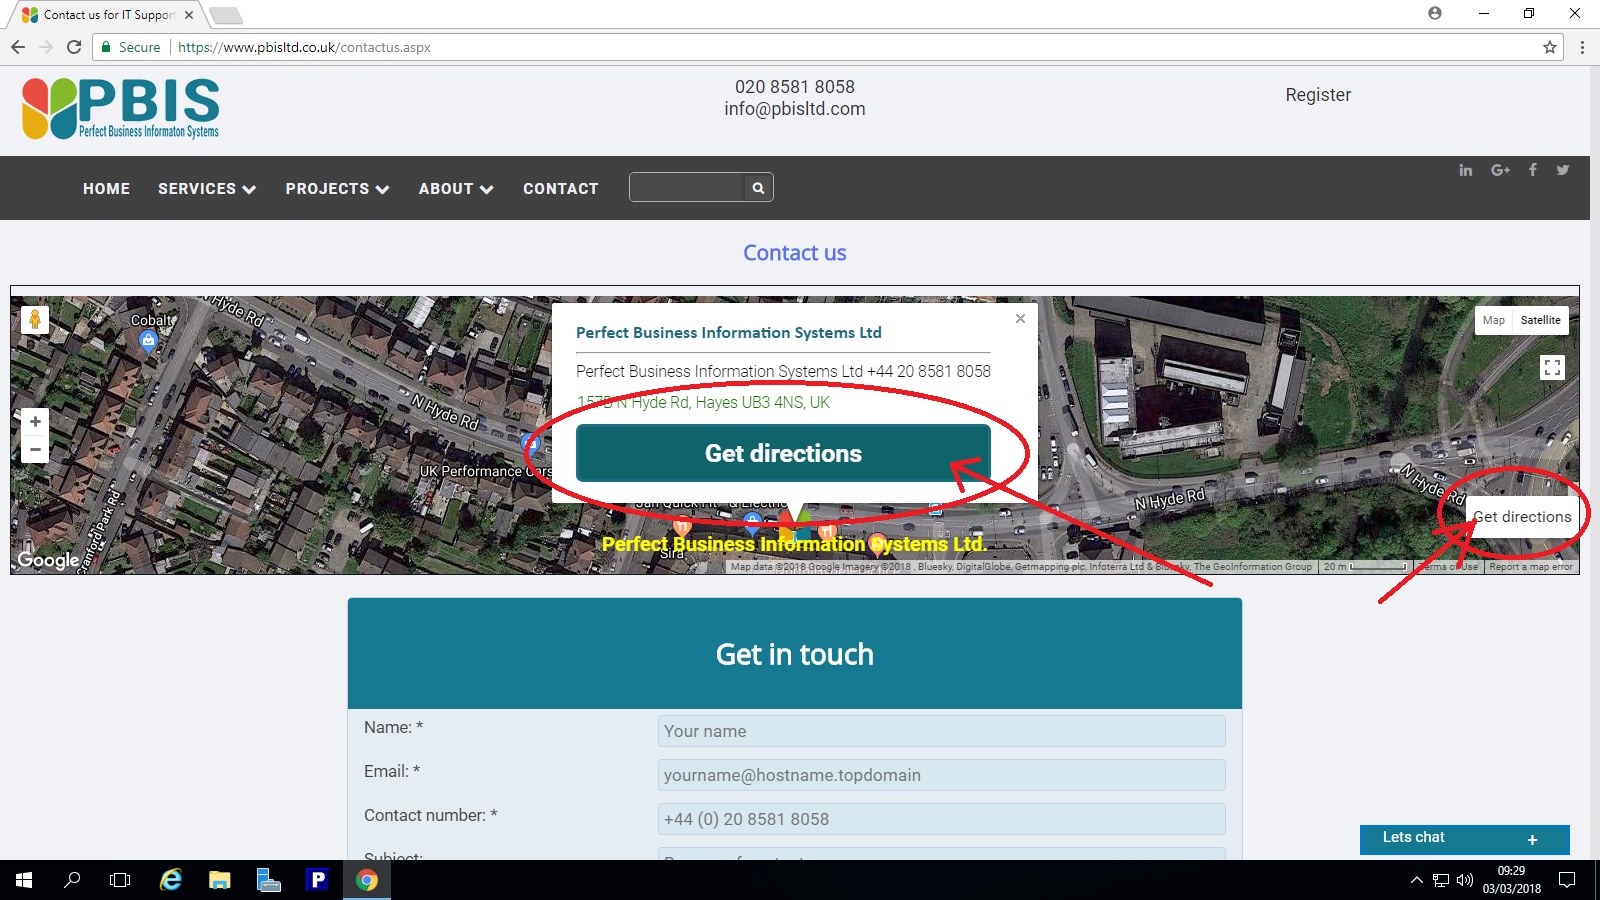Viewport: 1600px width, 900px height.
Task: Open LinkedIn social icon in navbar
Action: tap(1465, 170)
